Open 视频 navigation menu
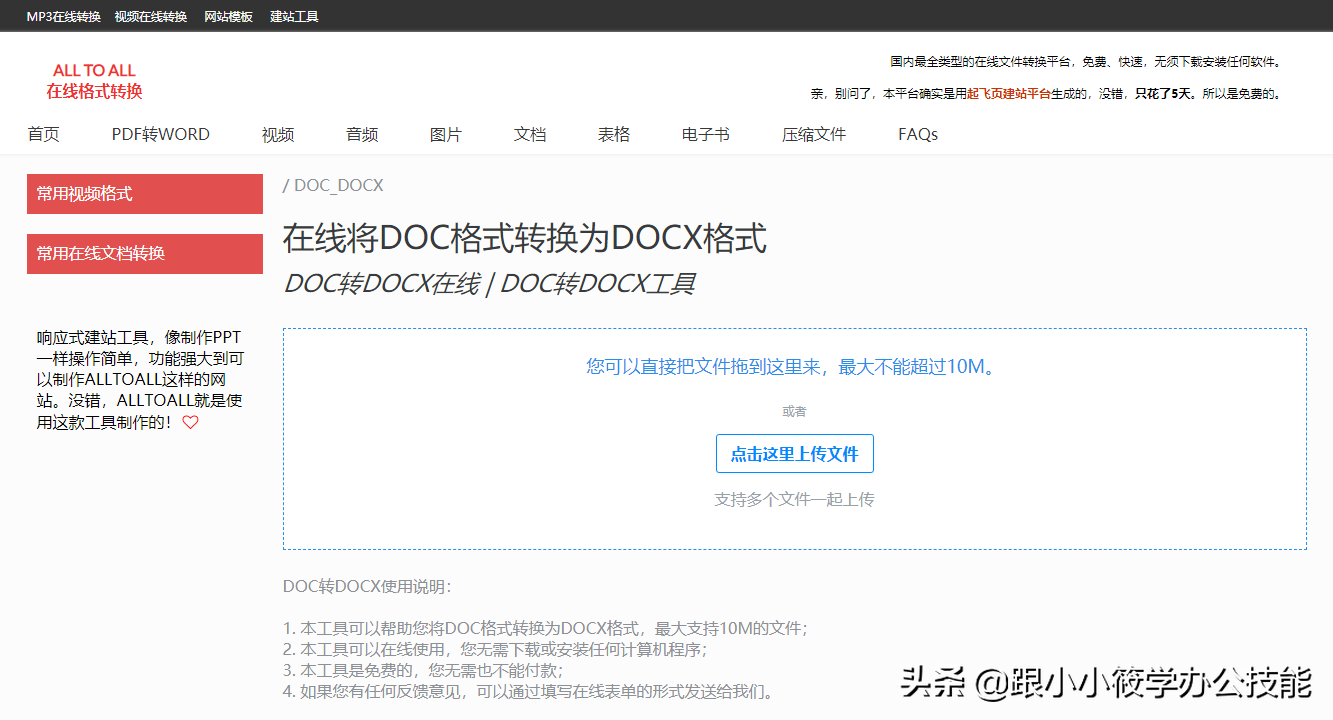 (278, 134)
